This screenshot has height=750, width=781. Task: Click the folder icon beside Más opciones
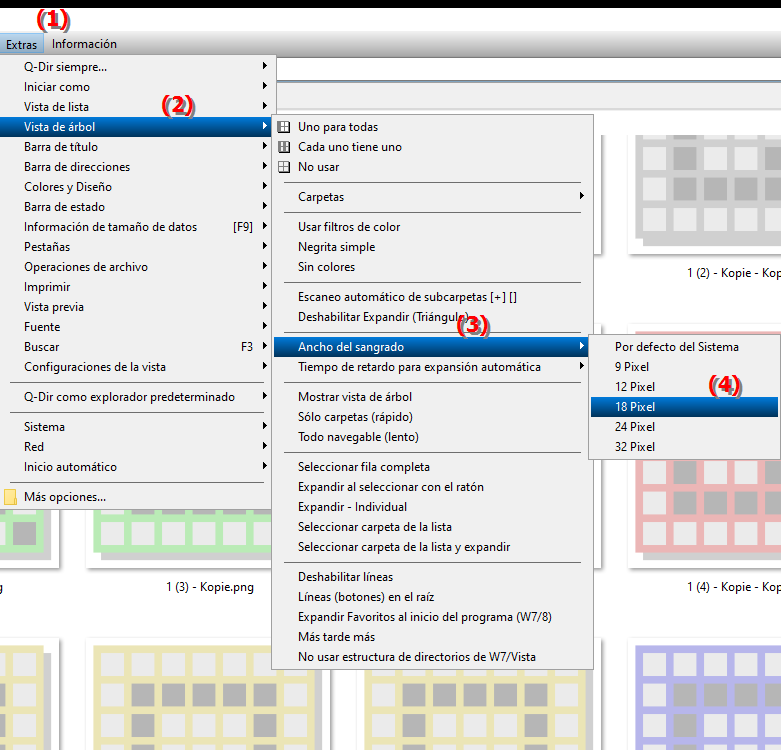[11, 497]
